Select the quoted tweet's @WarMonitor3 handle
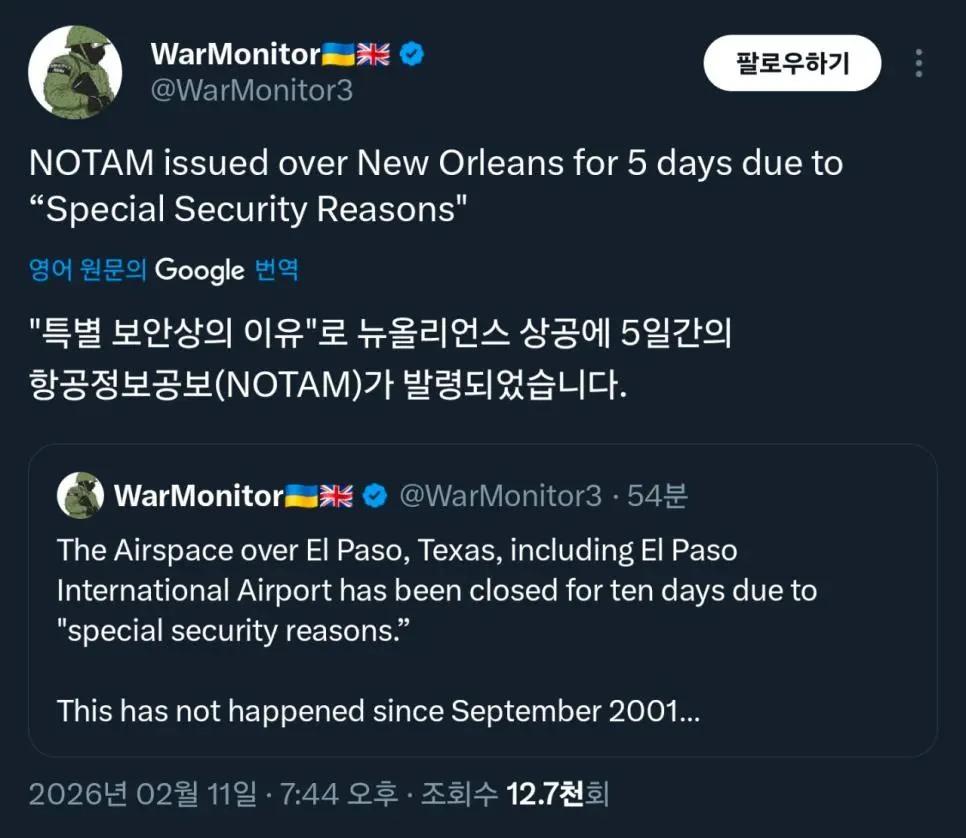Screen dimensions: 966x838 [499, 492]
